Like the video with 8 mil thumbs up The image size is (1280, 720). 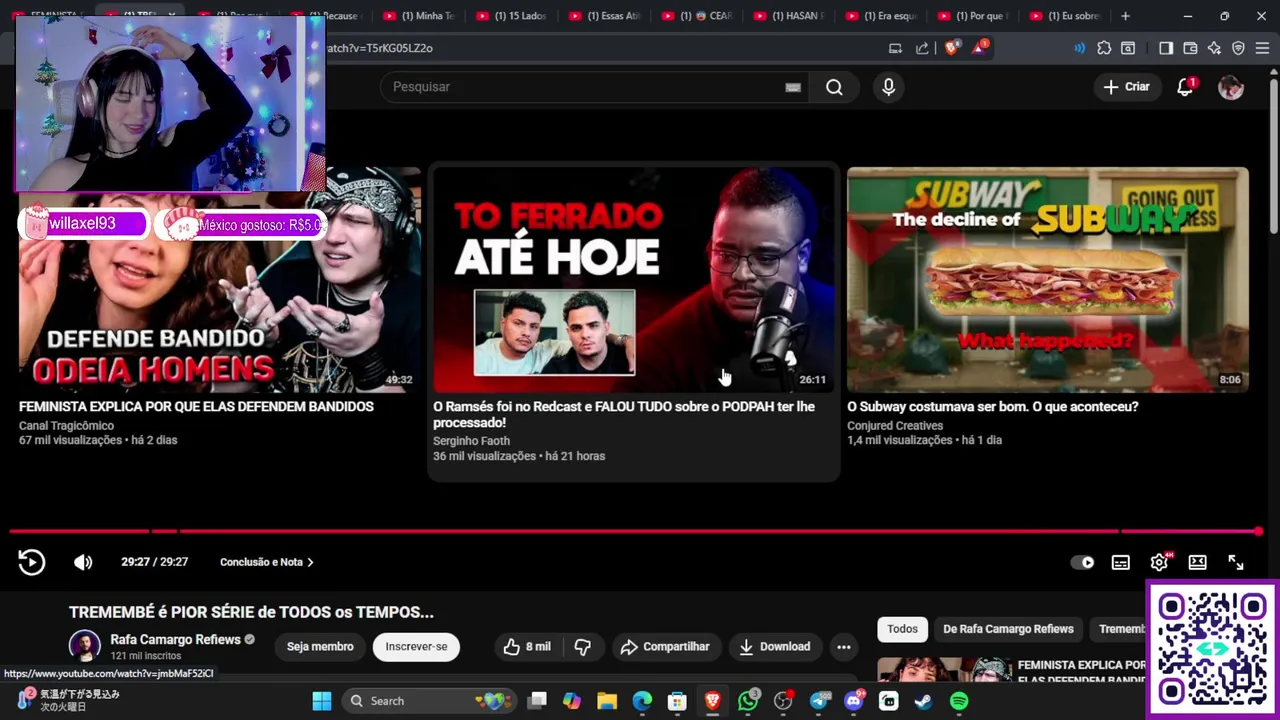coord(527,647)
